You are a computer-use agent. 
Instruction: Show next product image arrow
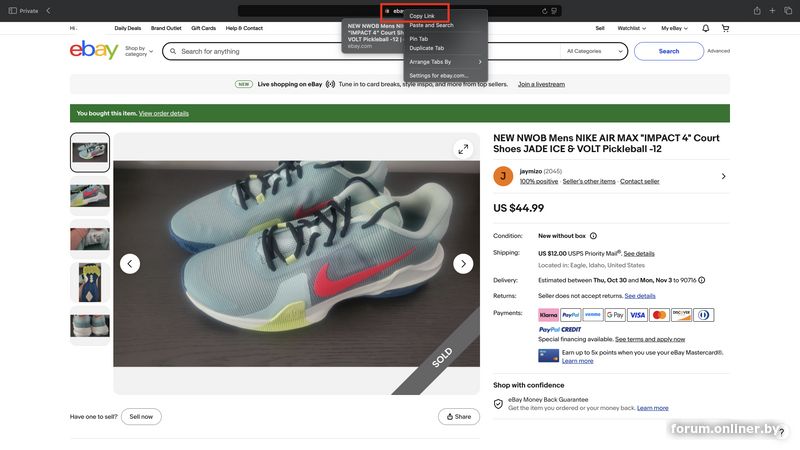(x=463, y=264)
